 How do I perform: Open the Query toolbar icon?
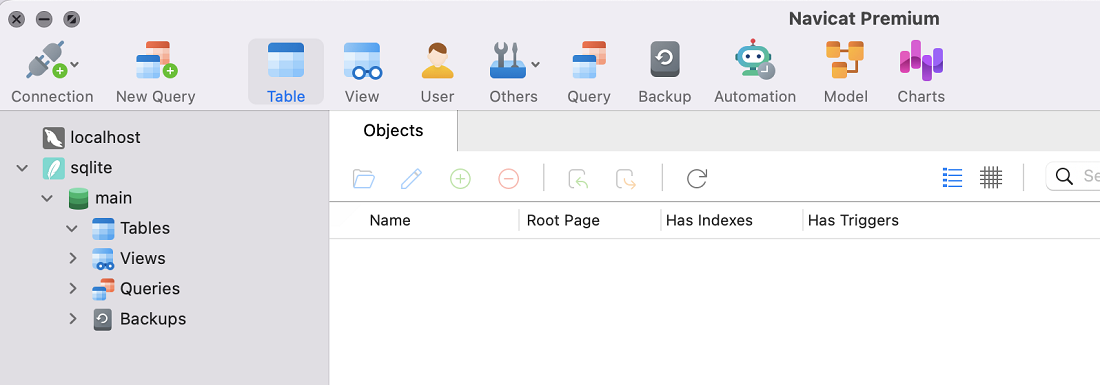coord(589,60)
